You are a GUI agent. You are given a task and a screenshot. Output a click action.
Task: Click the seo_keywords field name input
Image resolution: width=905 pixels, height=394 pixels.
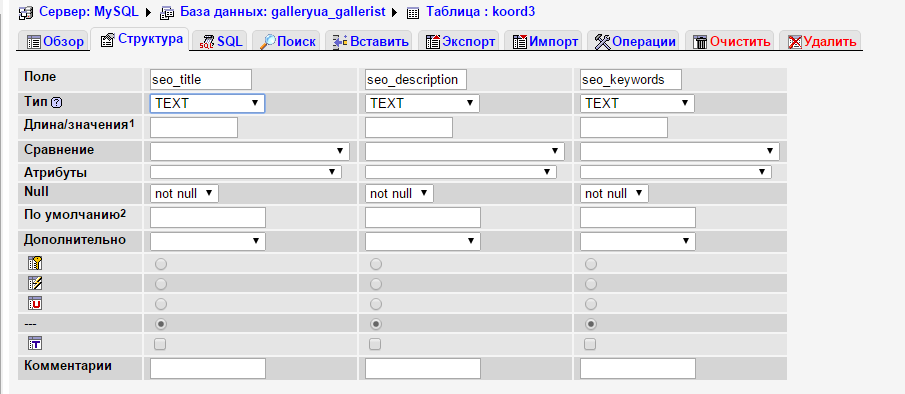click(631, 80)
